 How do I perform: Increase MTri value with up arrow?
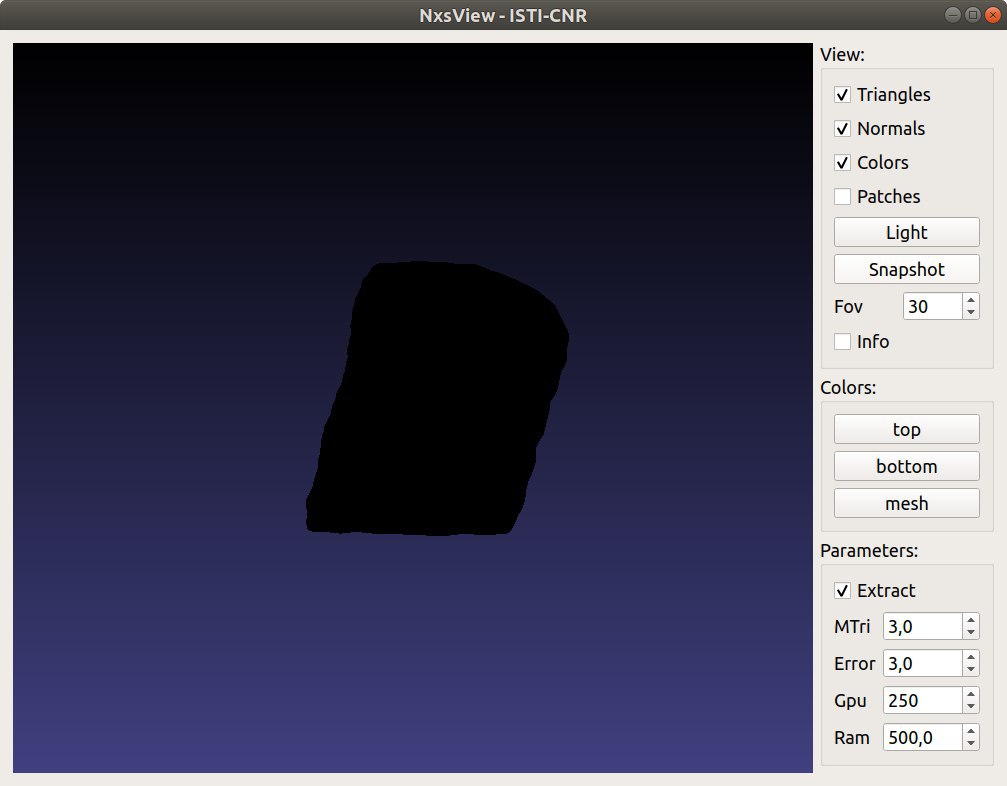pos(971,620)
